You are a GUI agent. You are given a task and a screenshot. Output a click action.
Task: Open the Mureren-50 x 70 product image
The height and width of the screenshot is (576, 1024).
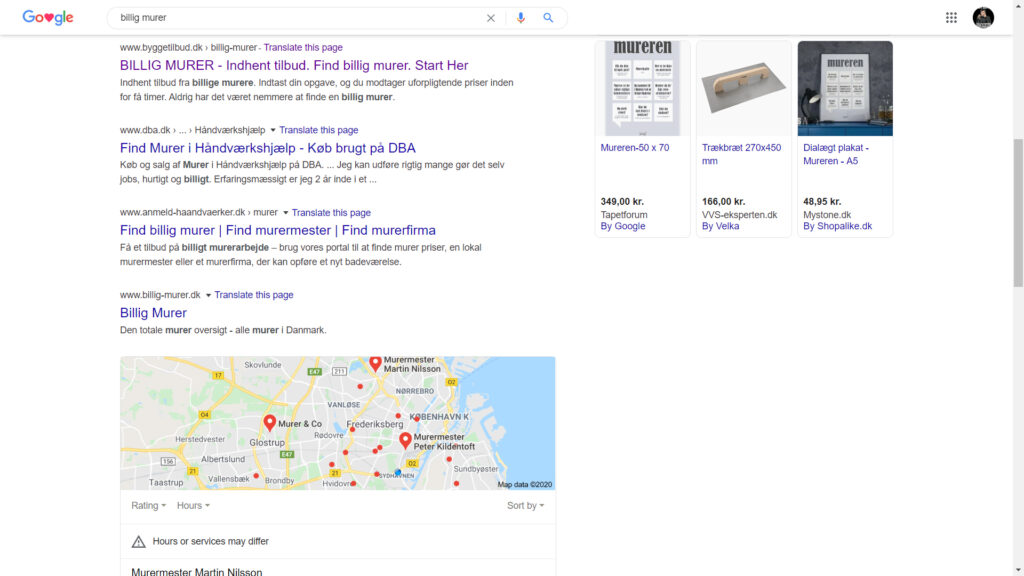click(x=642, y=88)
